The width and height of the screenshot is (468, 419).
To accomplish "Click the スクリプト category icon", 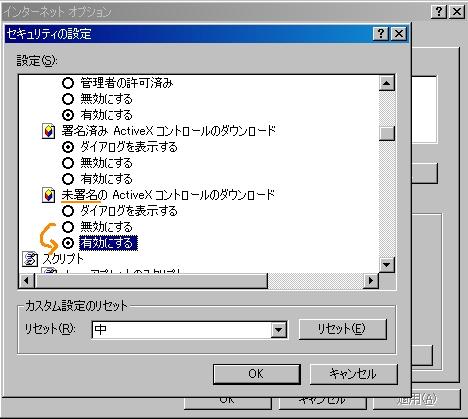I will (x=30, y=259).
